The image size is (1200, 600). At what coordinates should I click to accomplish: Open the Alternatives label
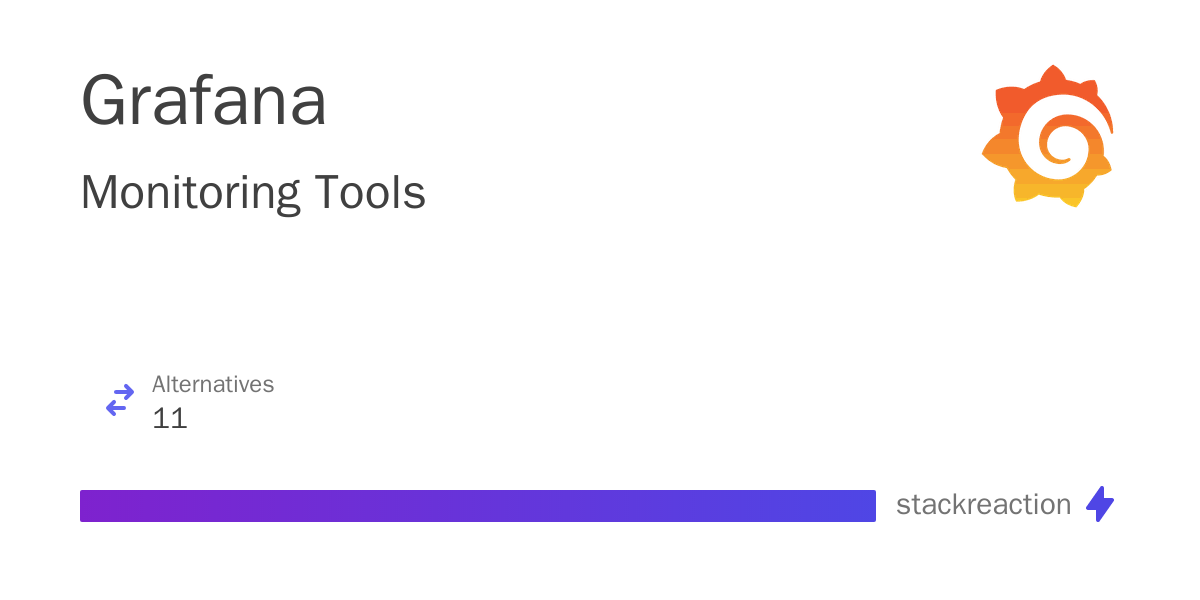point(213,384)
